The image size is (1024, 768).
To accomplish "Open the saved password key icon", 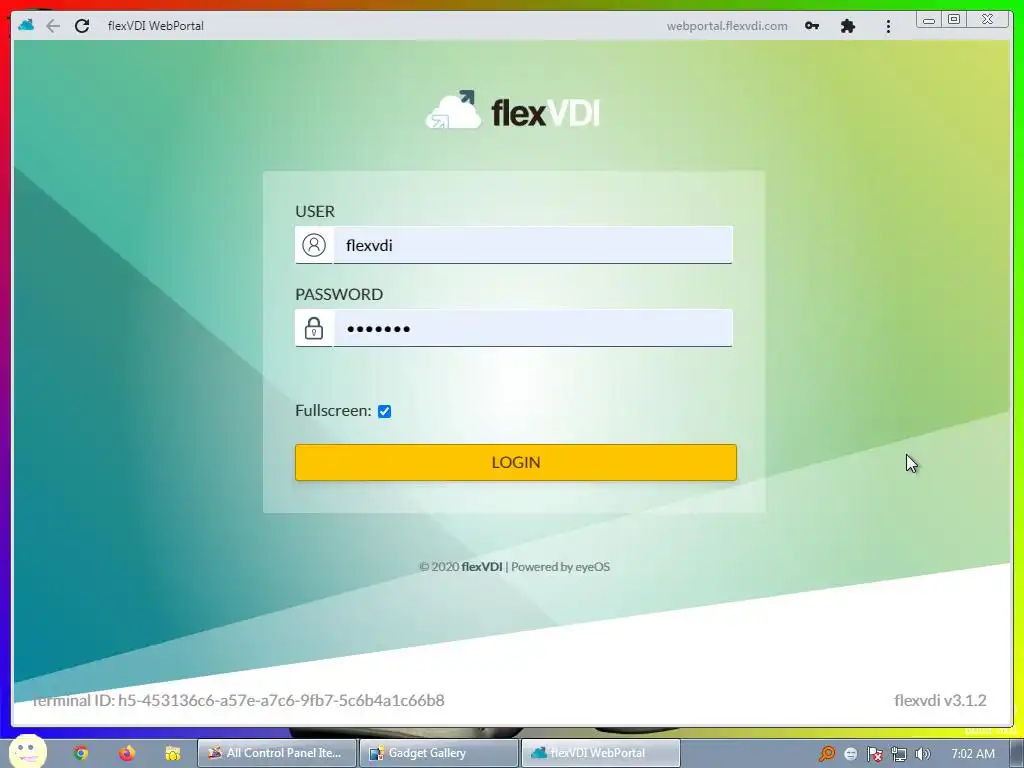I will pyautogui.click(x=812, y=26).
